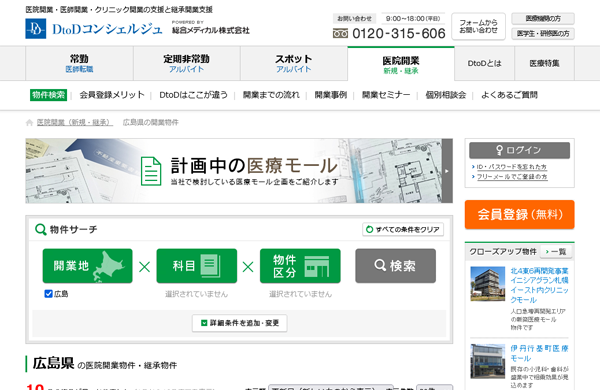Click 一覧 button next to クローズアップ物件

pos(556,251)
